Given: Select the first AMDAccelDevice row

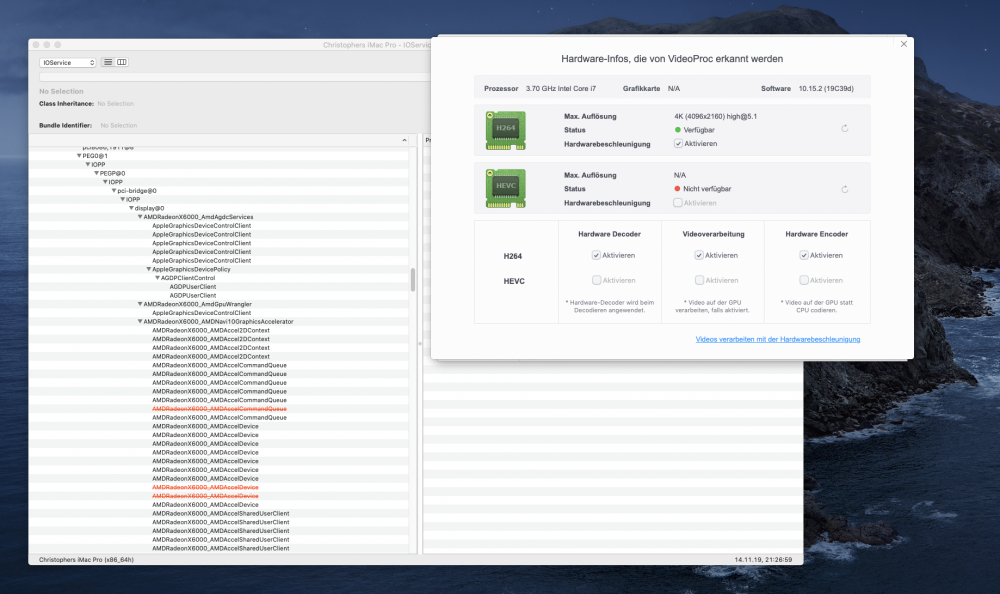Looking at the screenshot, I should tap(205, 426).
